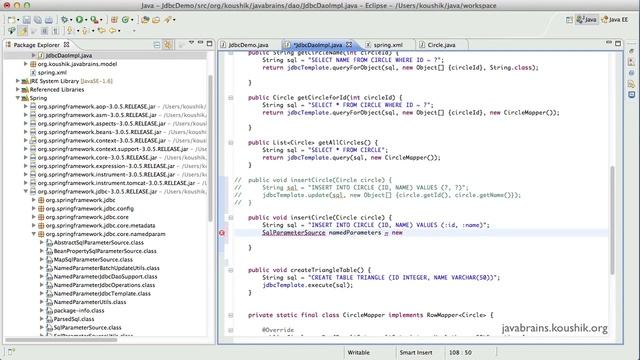Minimize the Package Explorer view
This screenshot has height=360, width=640.
click(200, 43)
